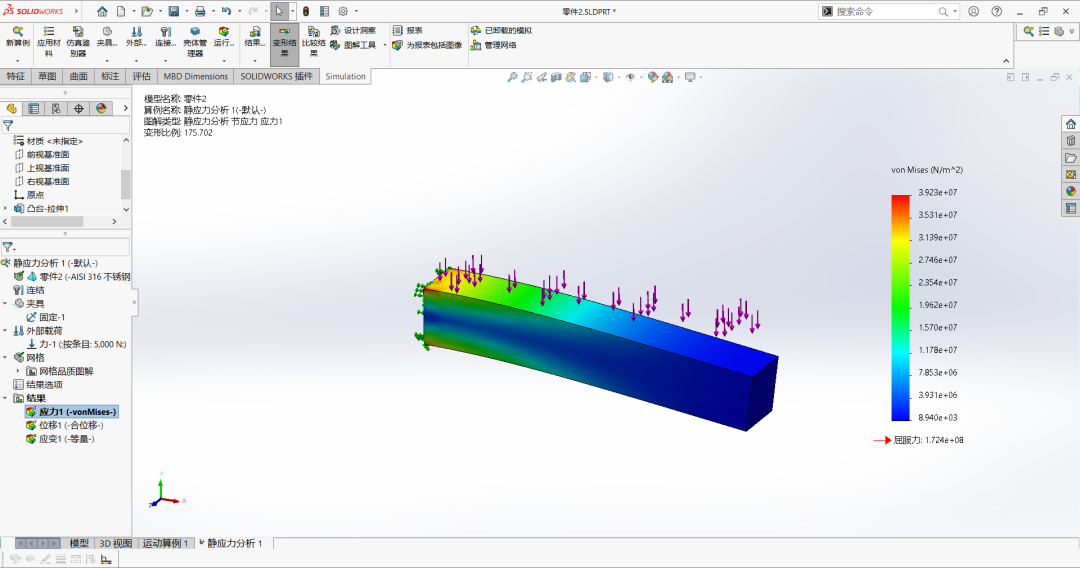
Task: Click the von Mises color legend bar
Action: (x=900, y=308)
